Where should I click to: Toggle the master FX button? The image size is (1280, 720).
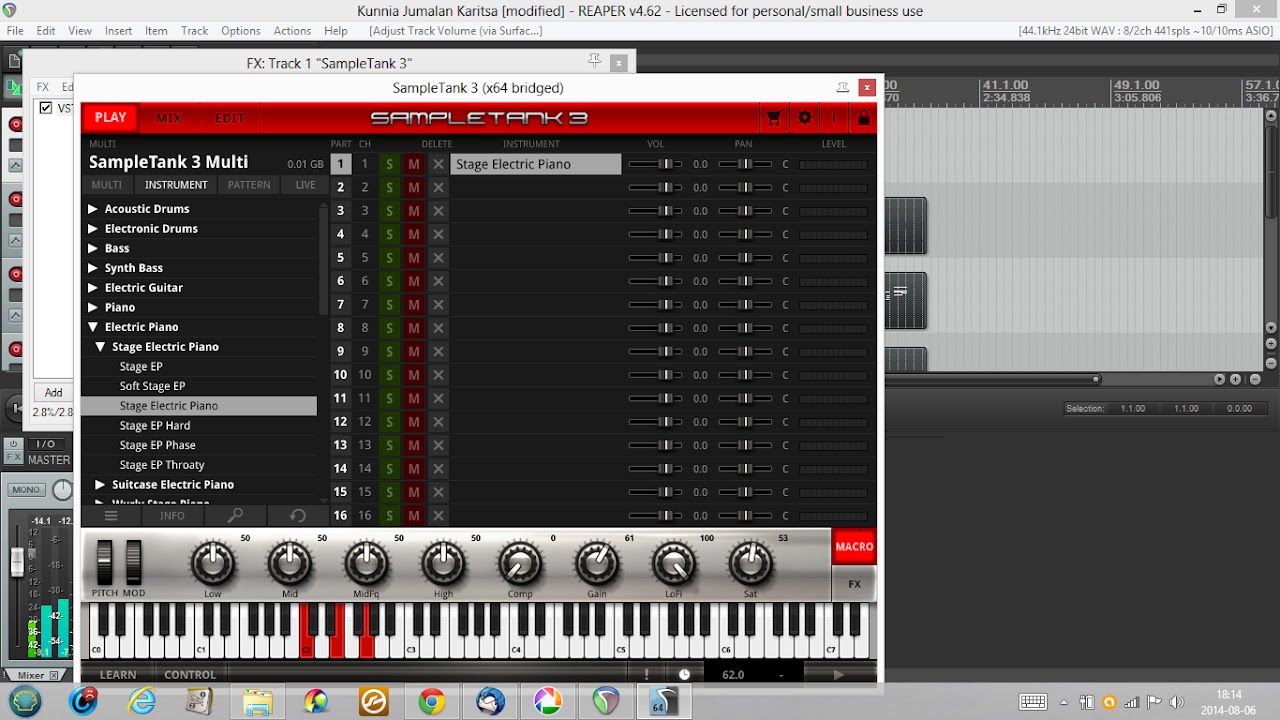[13, 458]
